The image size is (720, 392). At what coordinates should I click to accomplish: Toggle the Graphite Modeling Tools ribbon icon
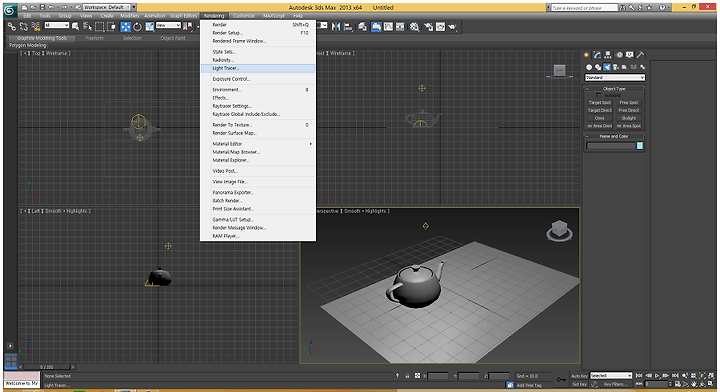pos(376,27)
